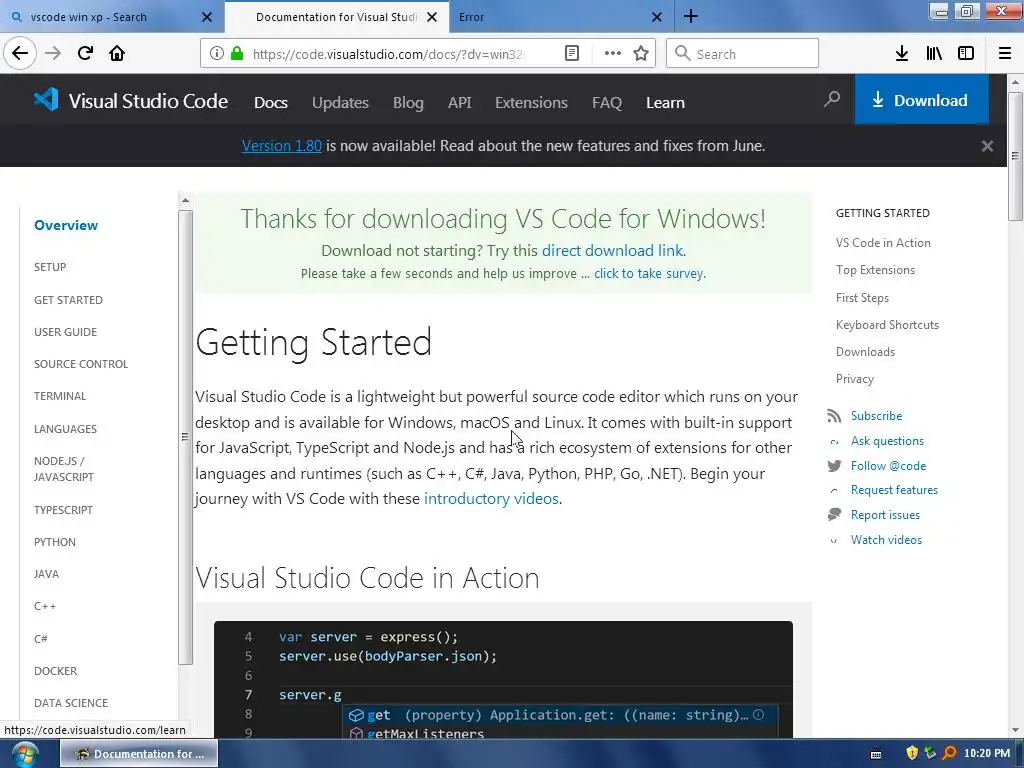1024x768 pixels.
Task: Click the browser Search input field
Action: 742,54
